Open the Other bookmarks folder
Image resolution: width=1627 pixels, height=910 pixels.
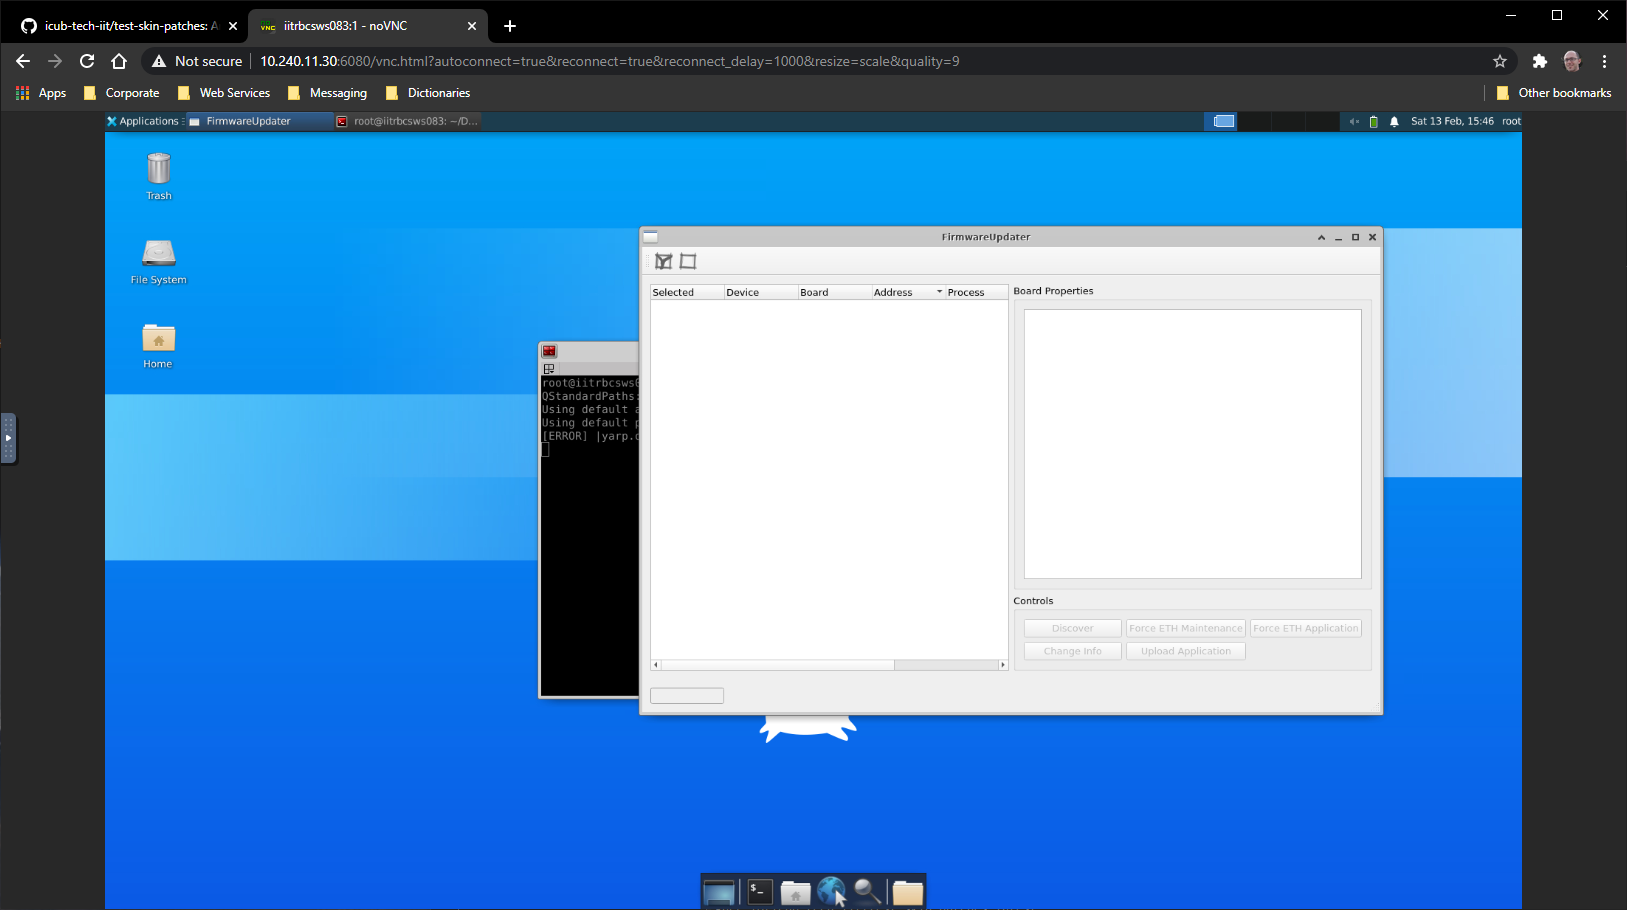(1554, 93)
